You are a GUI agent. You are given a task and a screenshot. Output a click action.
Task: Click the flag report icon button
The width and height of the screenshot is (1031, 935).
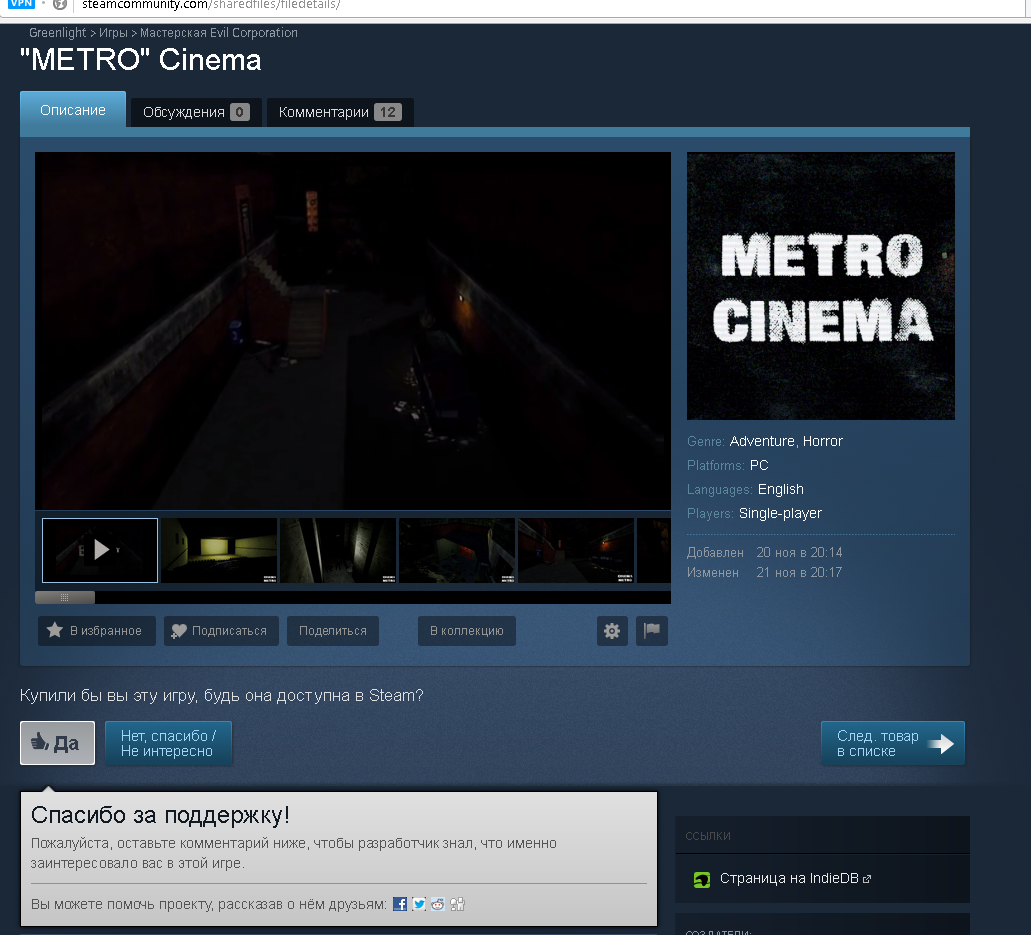[652, 631]
